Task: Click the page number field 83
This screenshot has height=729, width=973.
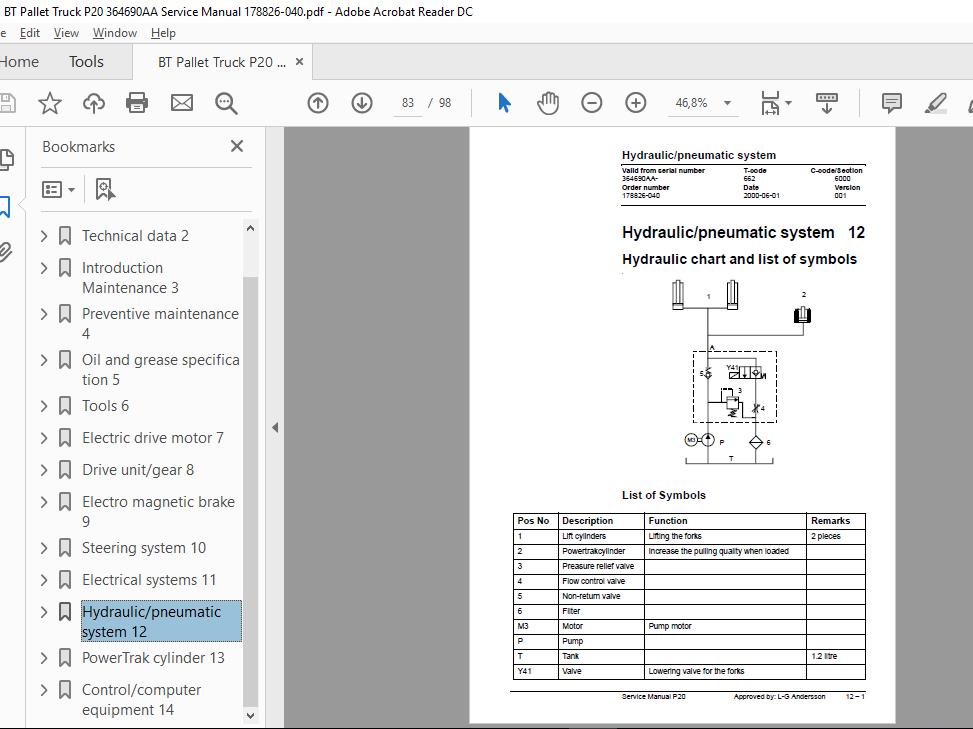Action: [408, 103]
